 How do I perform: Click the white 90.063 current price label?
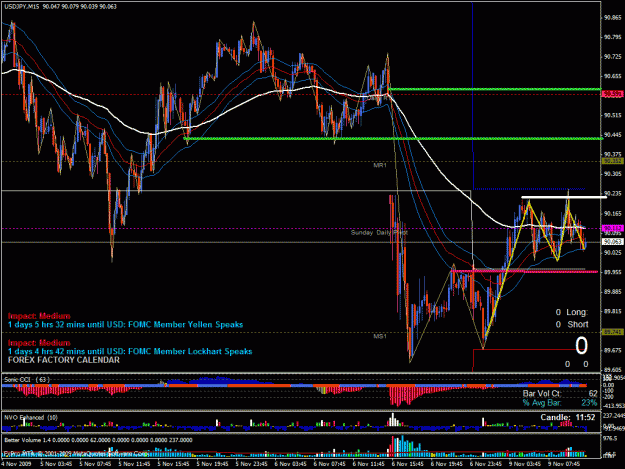(612, 242)
